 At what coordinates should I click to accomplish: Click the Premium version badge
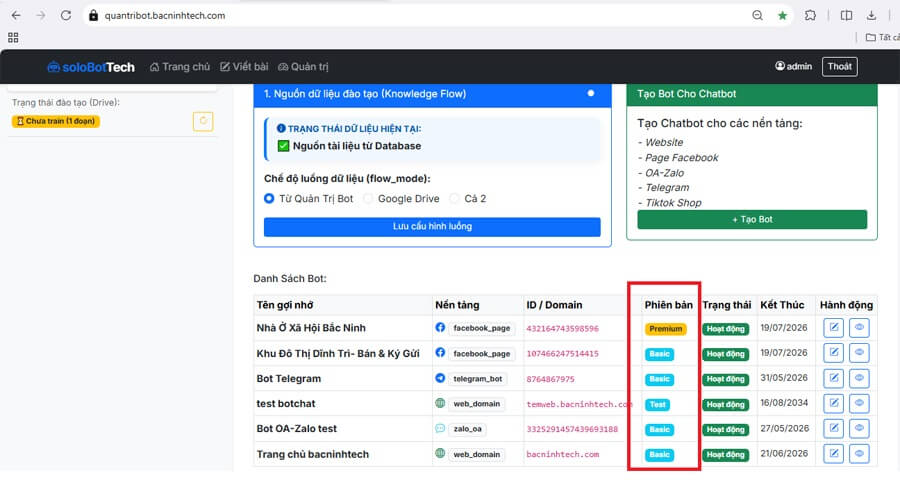coord(665,329)
